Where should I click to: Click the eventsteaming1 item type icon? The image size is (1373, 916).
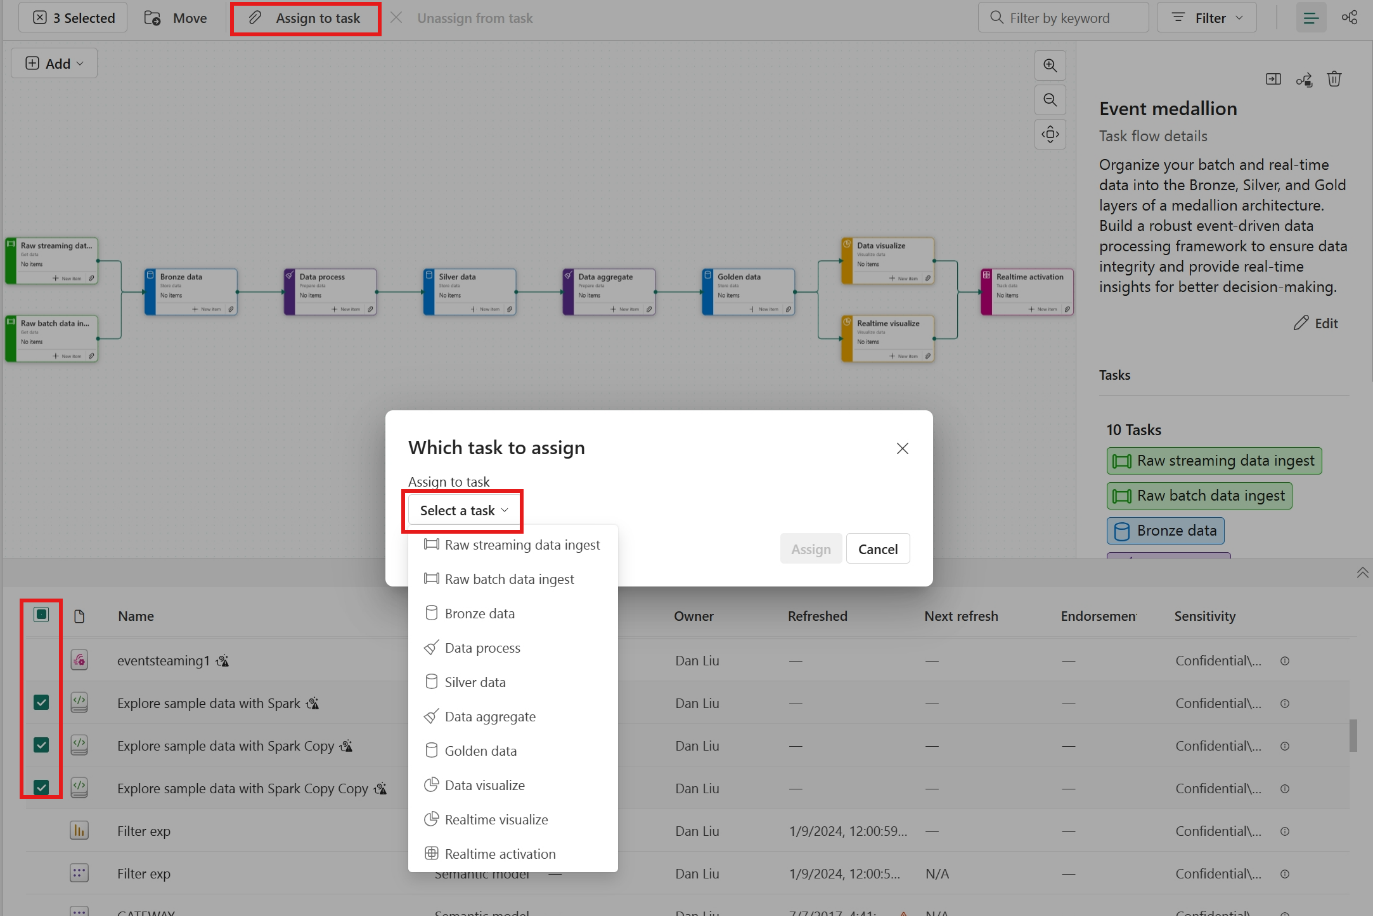pyautogui.click(x=79, y=660)
